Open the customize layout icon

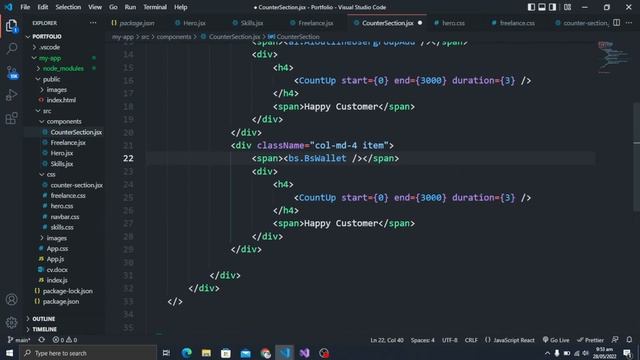point(567,7)
